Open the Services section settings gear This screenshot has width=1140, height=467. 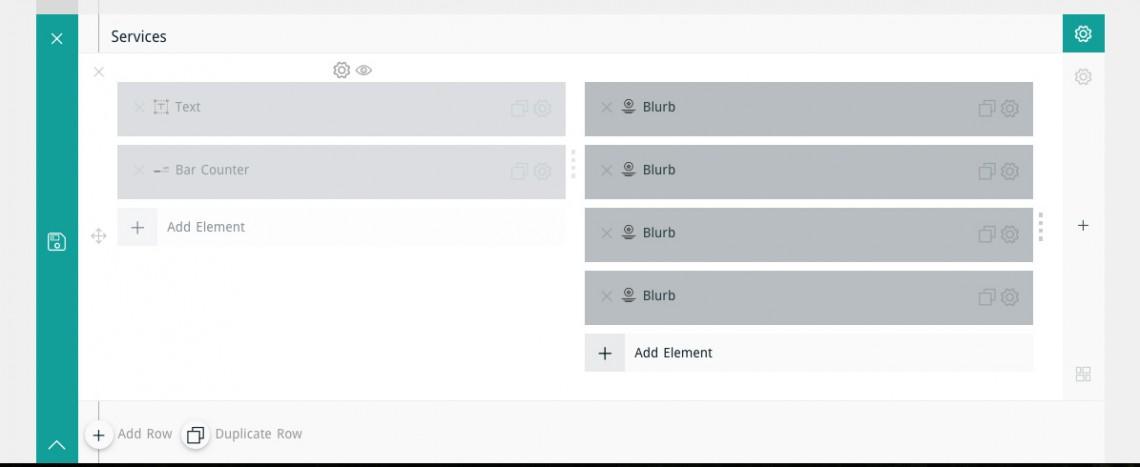tap(1083, 33)
